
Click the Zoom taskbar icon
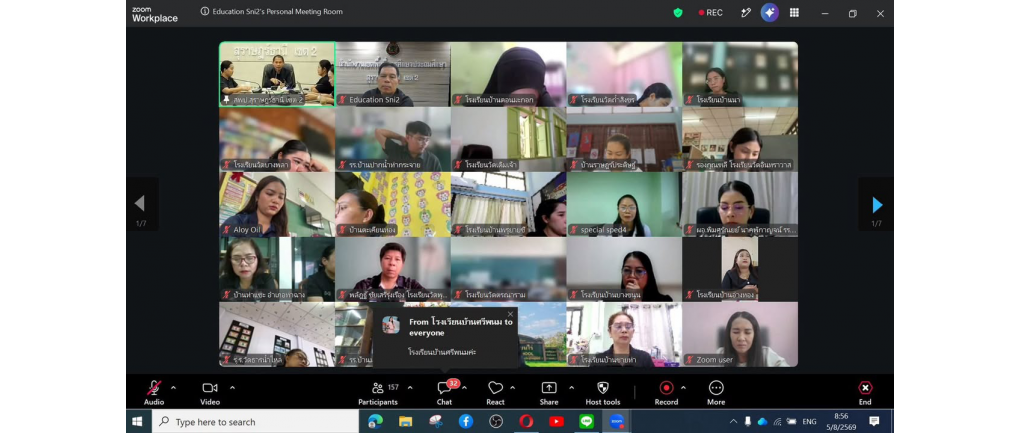tap(617, 421)
